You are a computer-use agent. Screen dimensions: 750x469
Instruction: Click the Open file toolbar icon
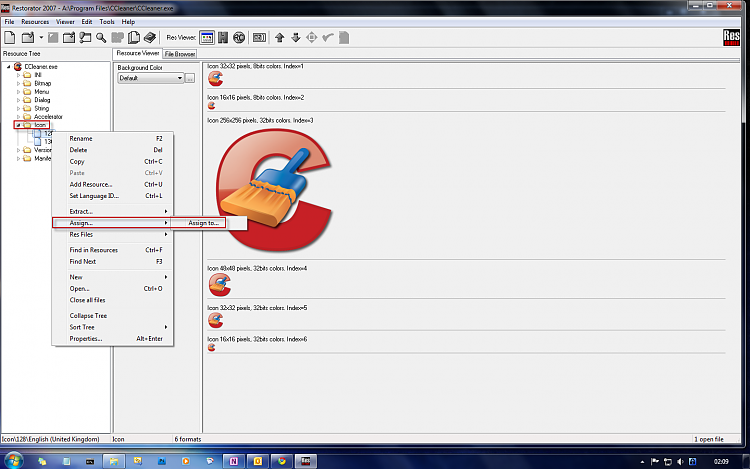[x=28, y=37]
